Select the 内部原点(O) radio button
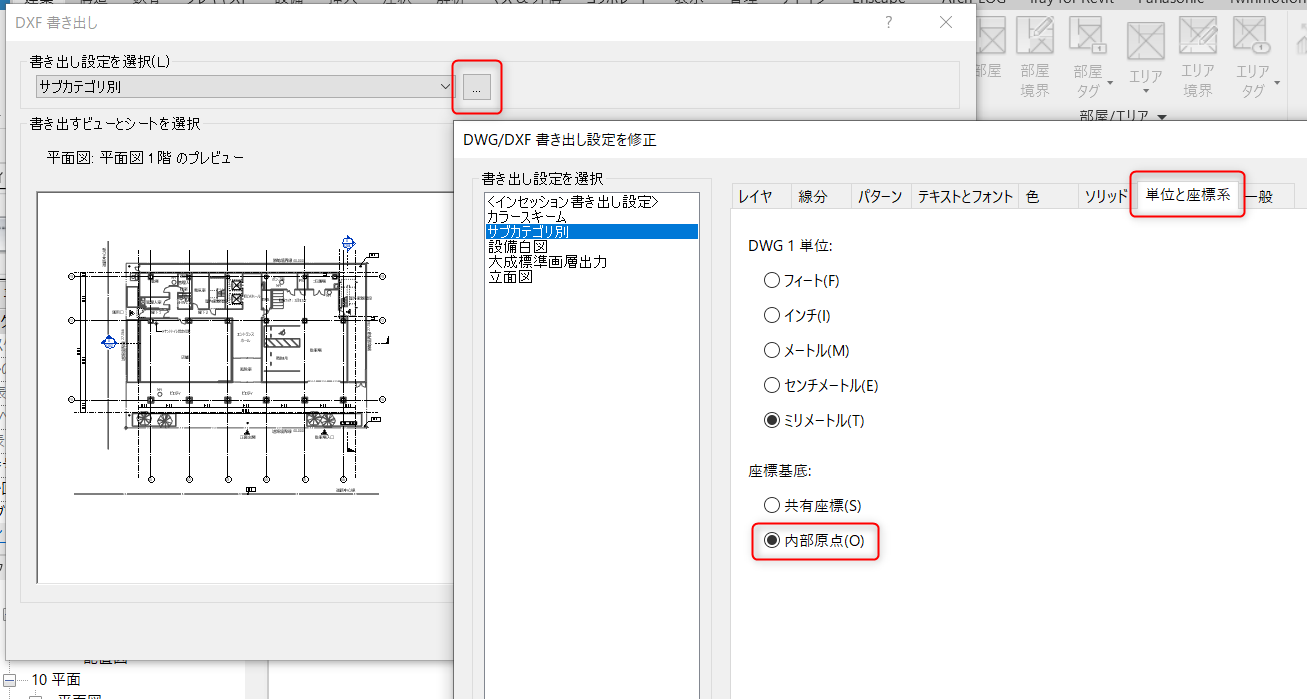1307x699 pixels. [771, 541]
